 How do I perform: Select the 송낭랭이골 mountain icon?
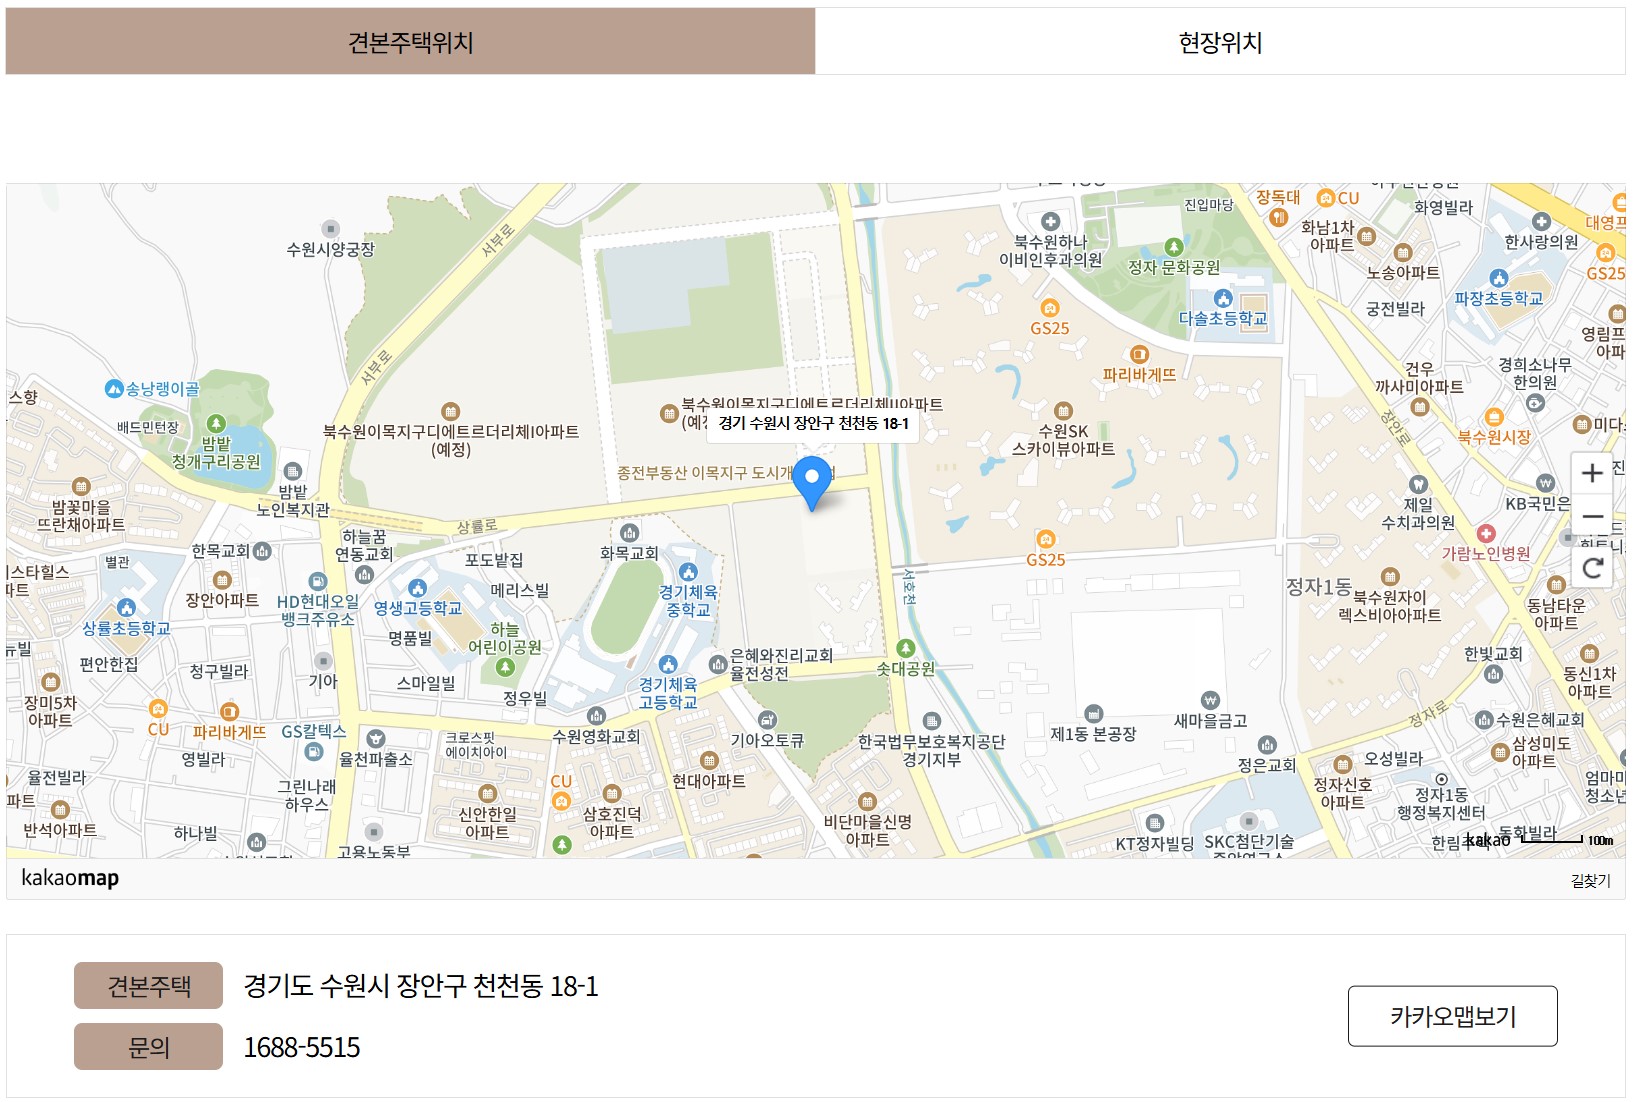point(114,388)
